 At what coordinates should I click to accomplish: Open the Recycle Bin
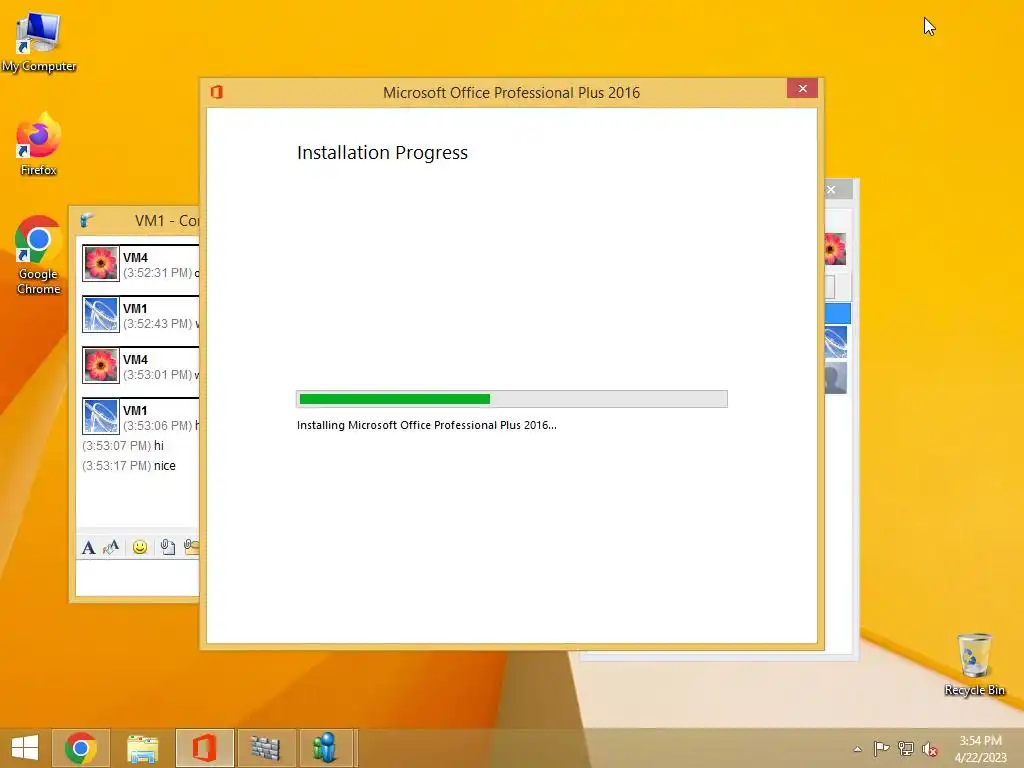point(974,664)
